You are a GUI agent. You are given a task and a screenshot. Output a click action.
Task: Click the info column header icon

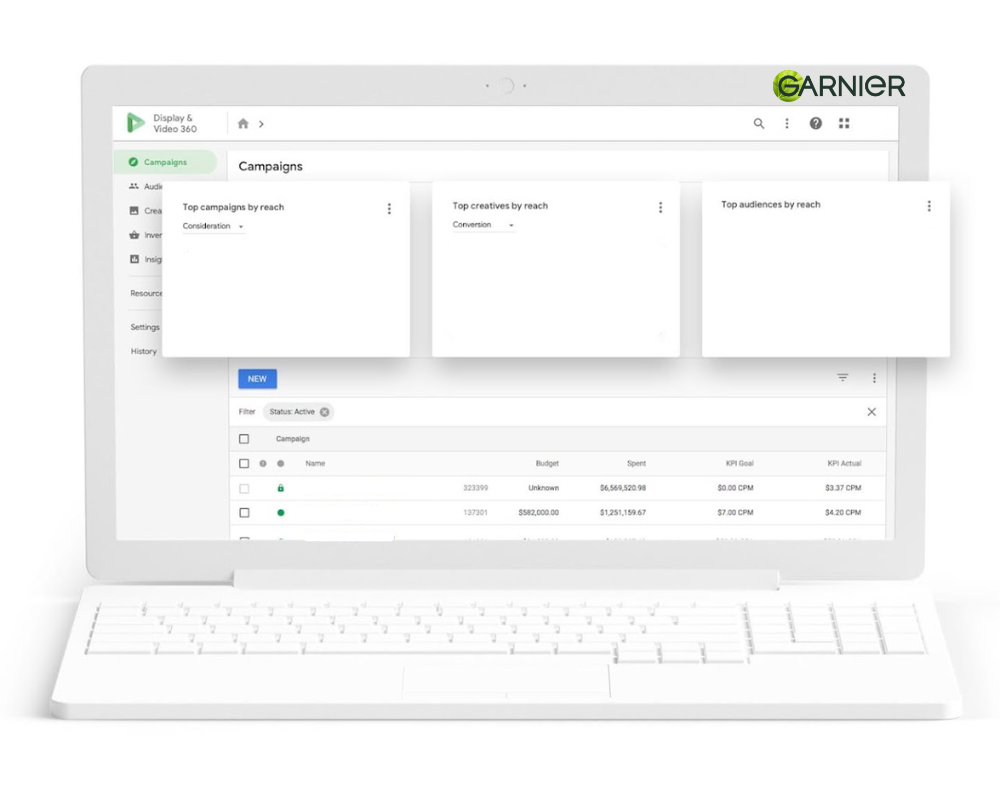263,464
